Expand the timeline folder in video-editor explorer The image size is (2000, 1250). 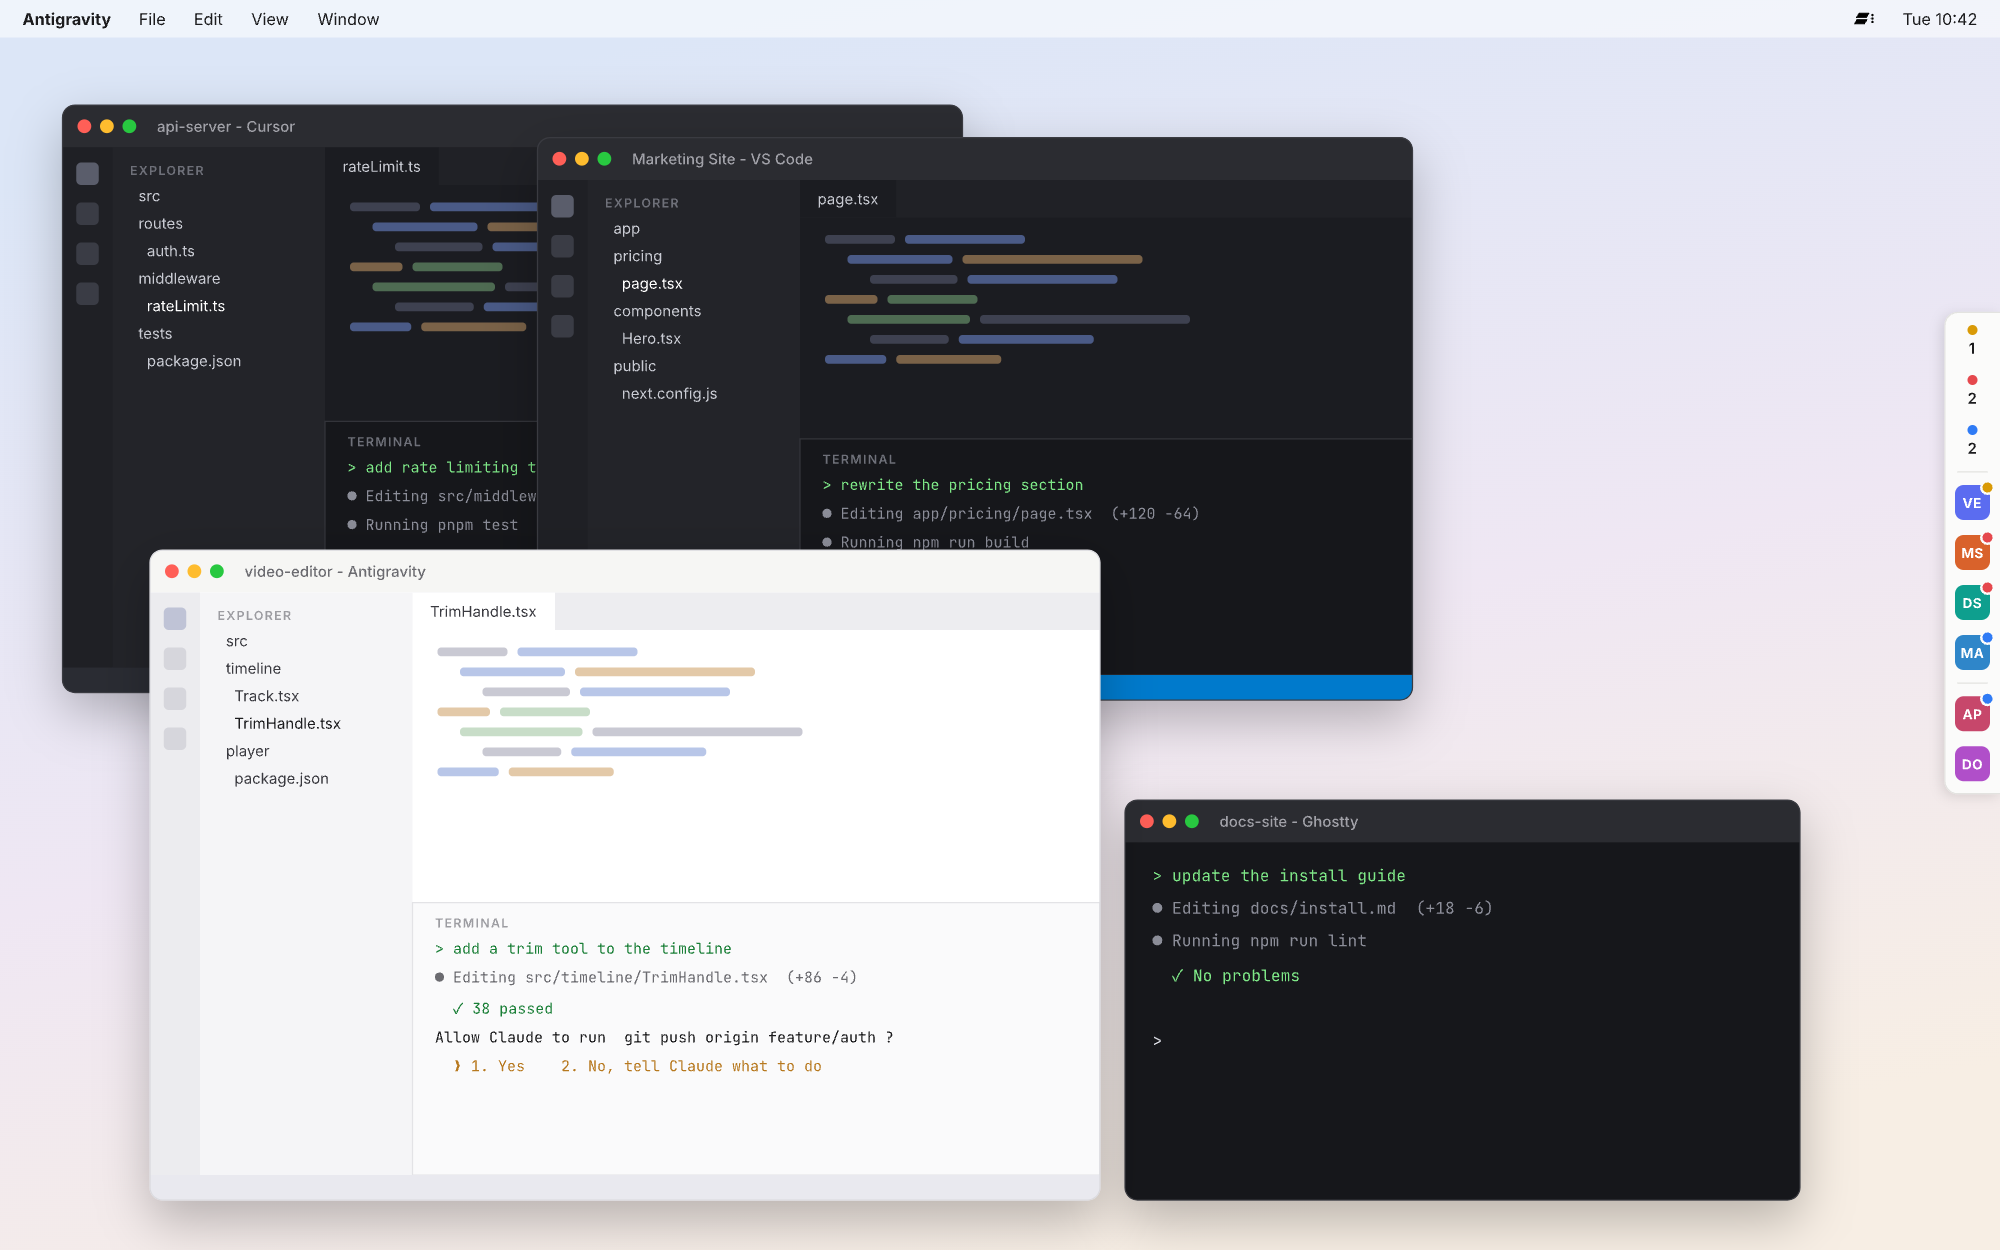[x=253, y=668]
